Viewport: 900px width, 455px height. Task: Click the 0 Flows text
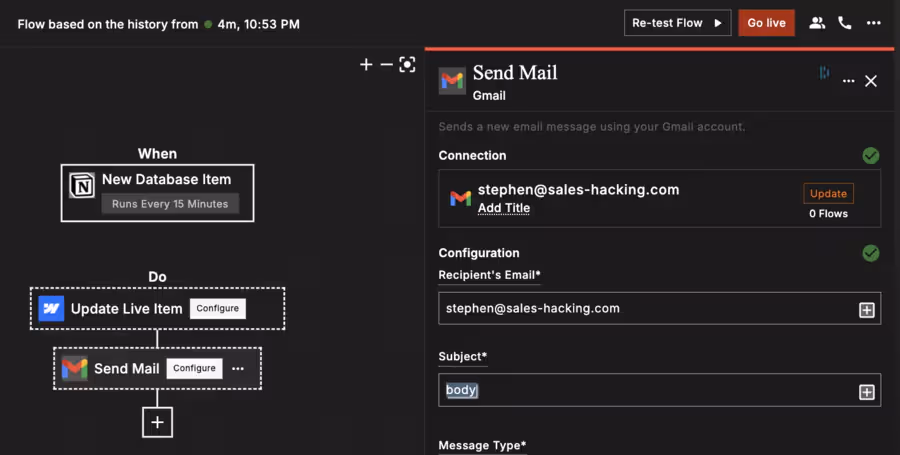pos(828,213)
